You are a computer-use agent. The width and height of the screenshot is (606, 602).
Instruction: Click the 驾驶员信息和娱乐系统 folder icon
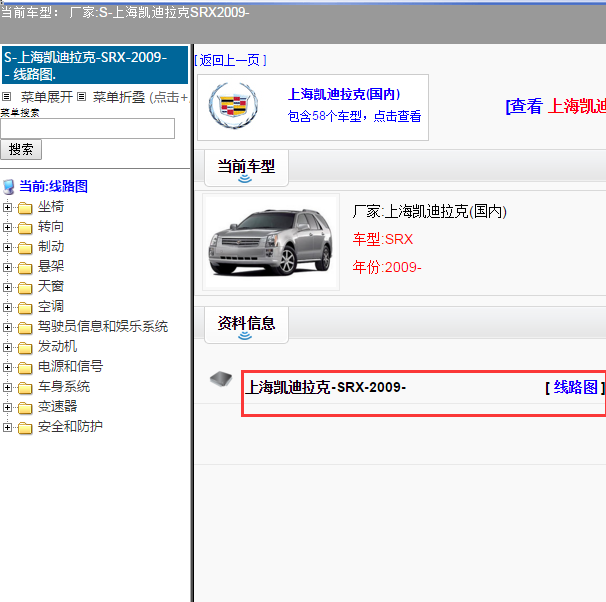25,328
